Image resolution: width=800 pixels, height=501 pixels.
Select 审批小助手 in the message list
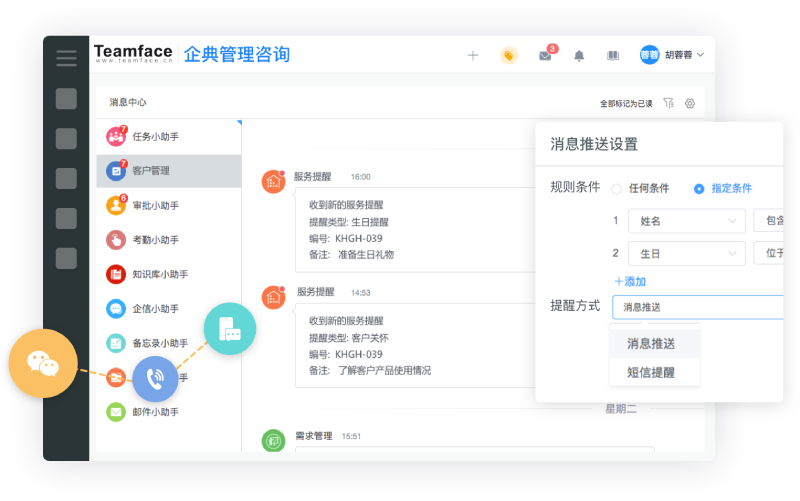click(x=168, y=206)
